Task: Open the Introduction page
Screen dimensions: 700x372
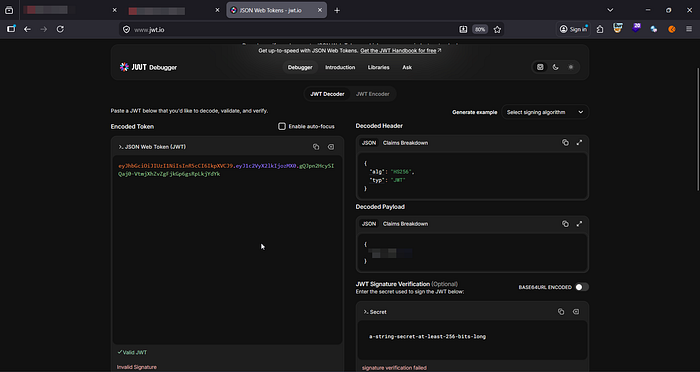Action: (x=340, y=67)
